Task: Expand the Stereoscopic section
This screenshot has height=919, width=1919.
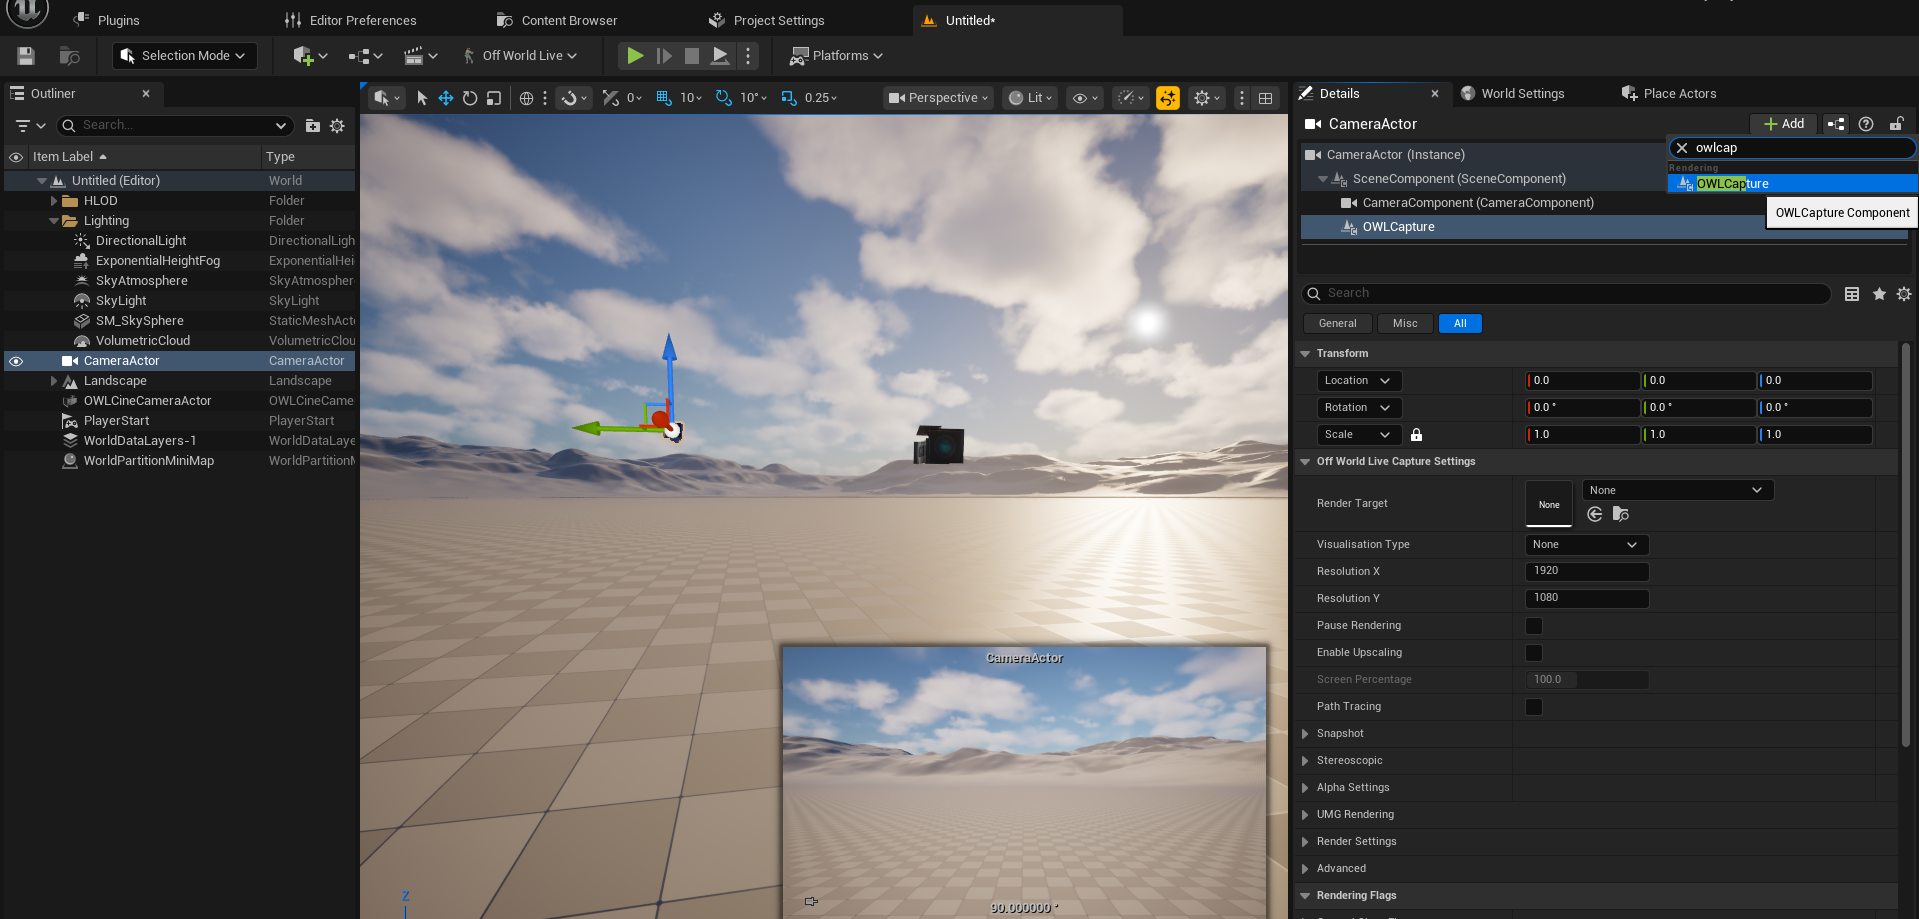Action: pyautogui.click(x=1305, y=761)
